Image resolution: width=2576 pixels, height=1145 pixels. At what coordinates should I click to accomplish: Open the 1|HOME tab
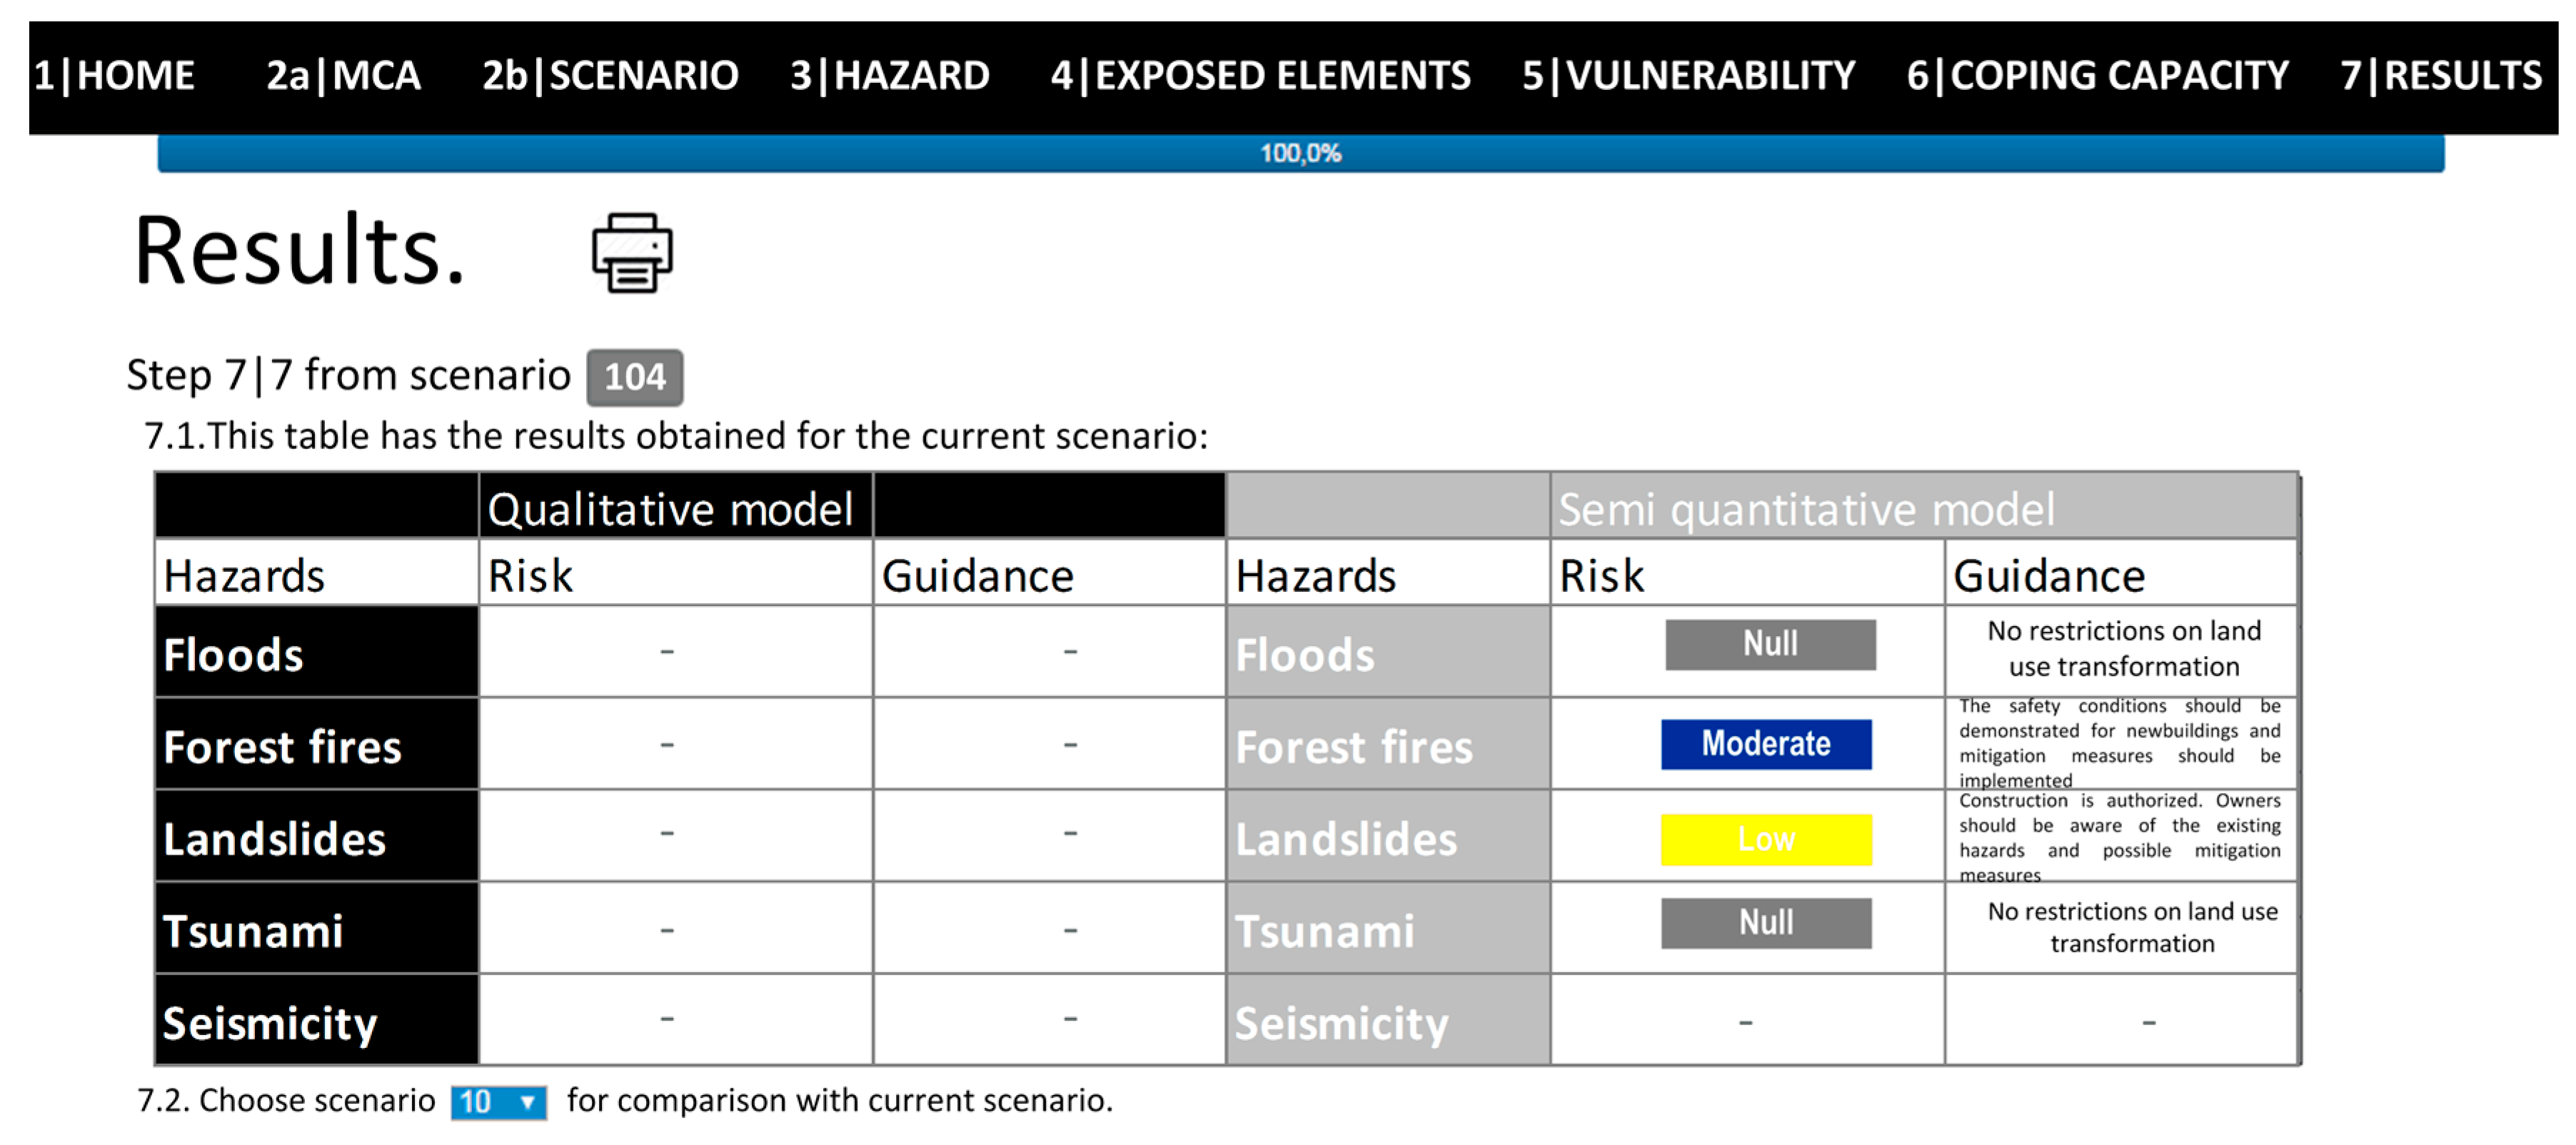(x=115, y=76)
